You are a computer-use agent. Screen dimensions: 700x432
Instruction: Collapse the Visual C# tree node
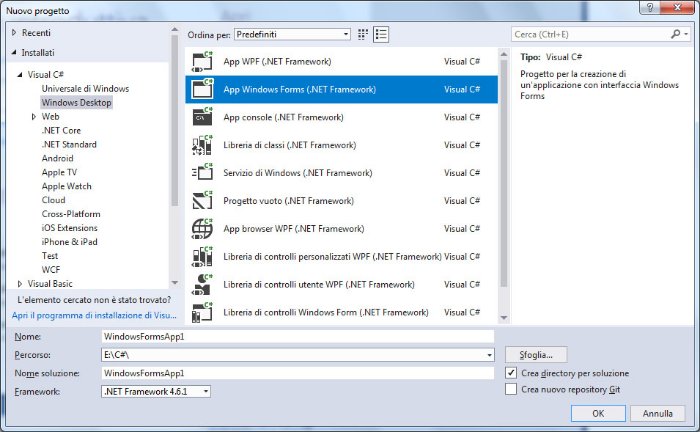tap(20, 75)
